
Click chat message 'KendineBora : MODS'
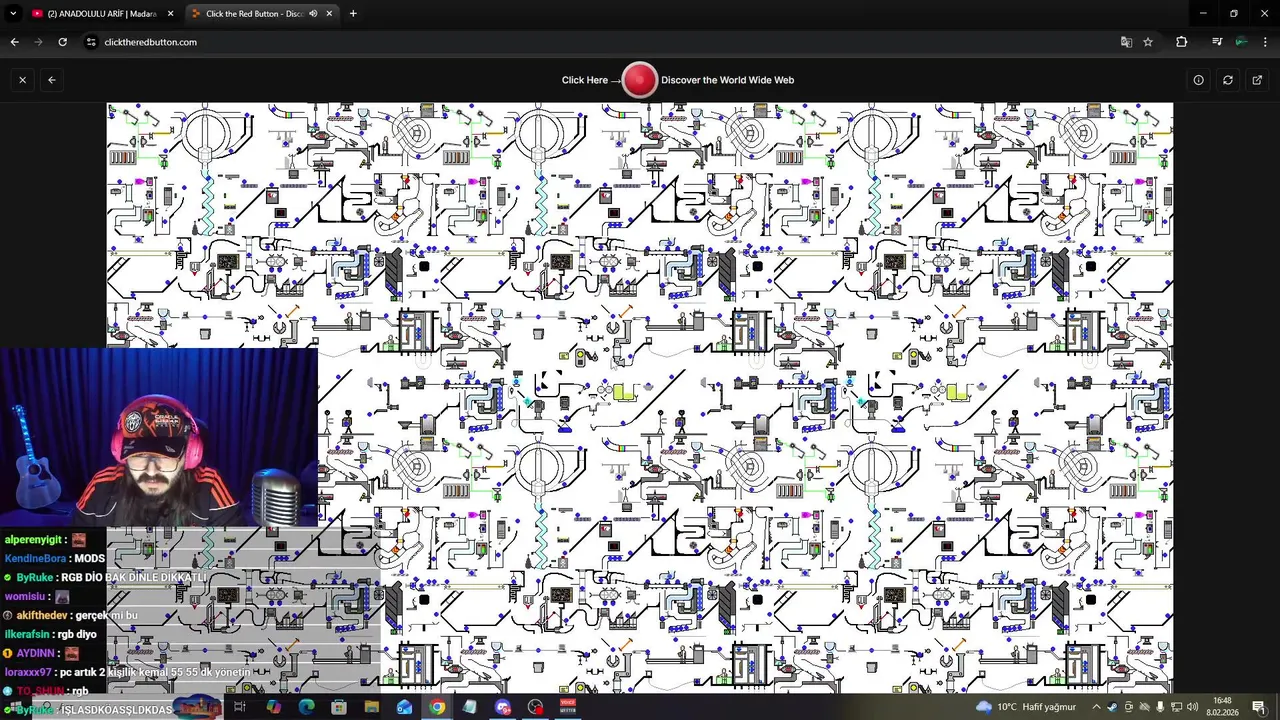55,559
